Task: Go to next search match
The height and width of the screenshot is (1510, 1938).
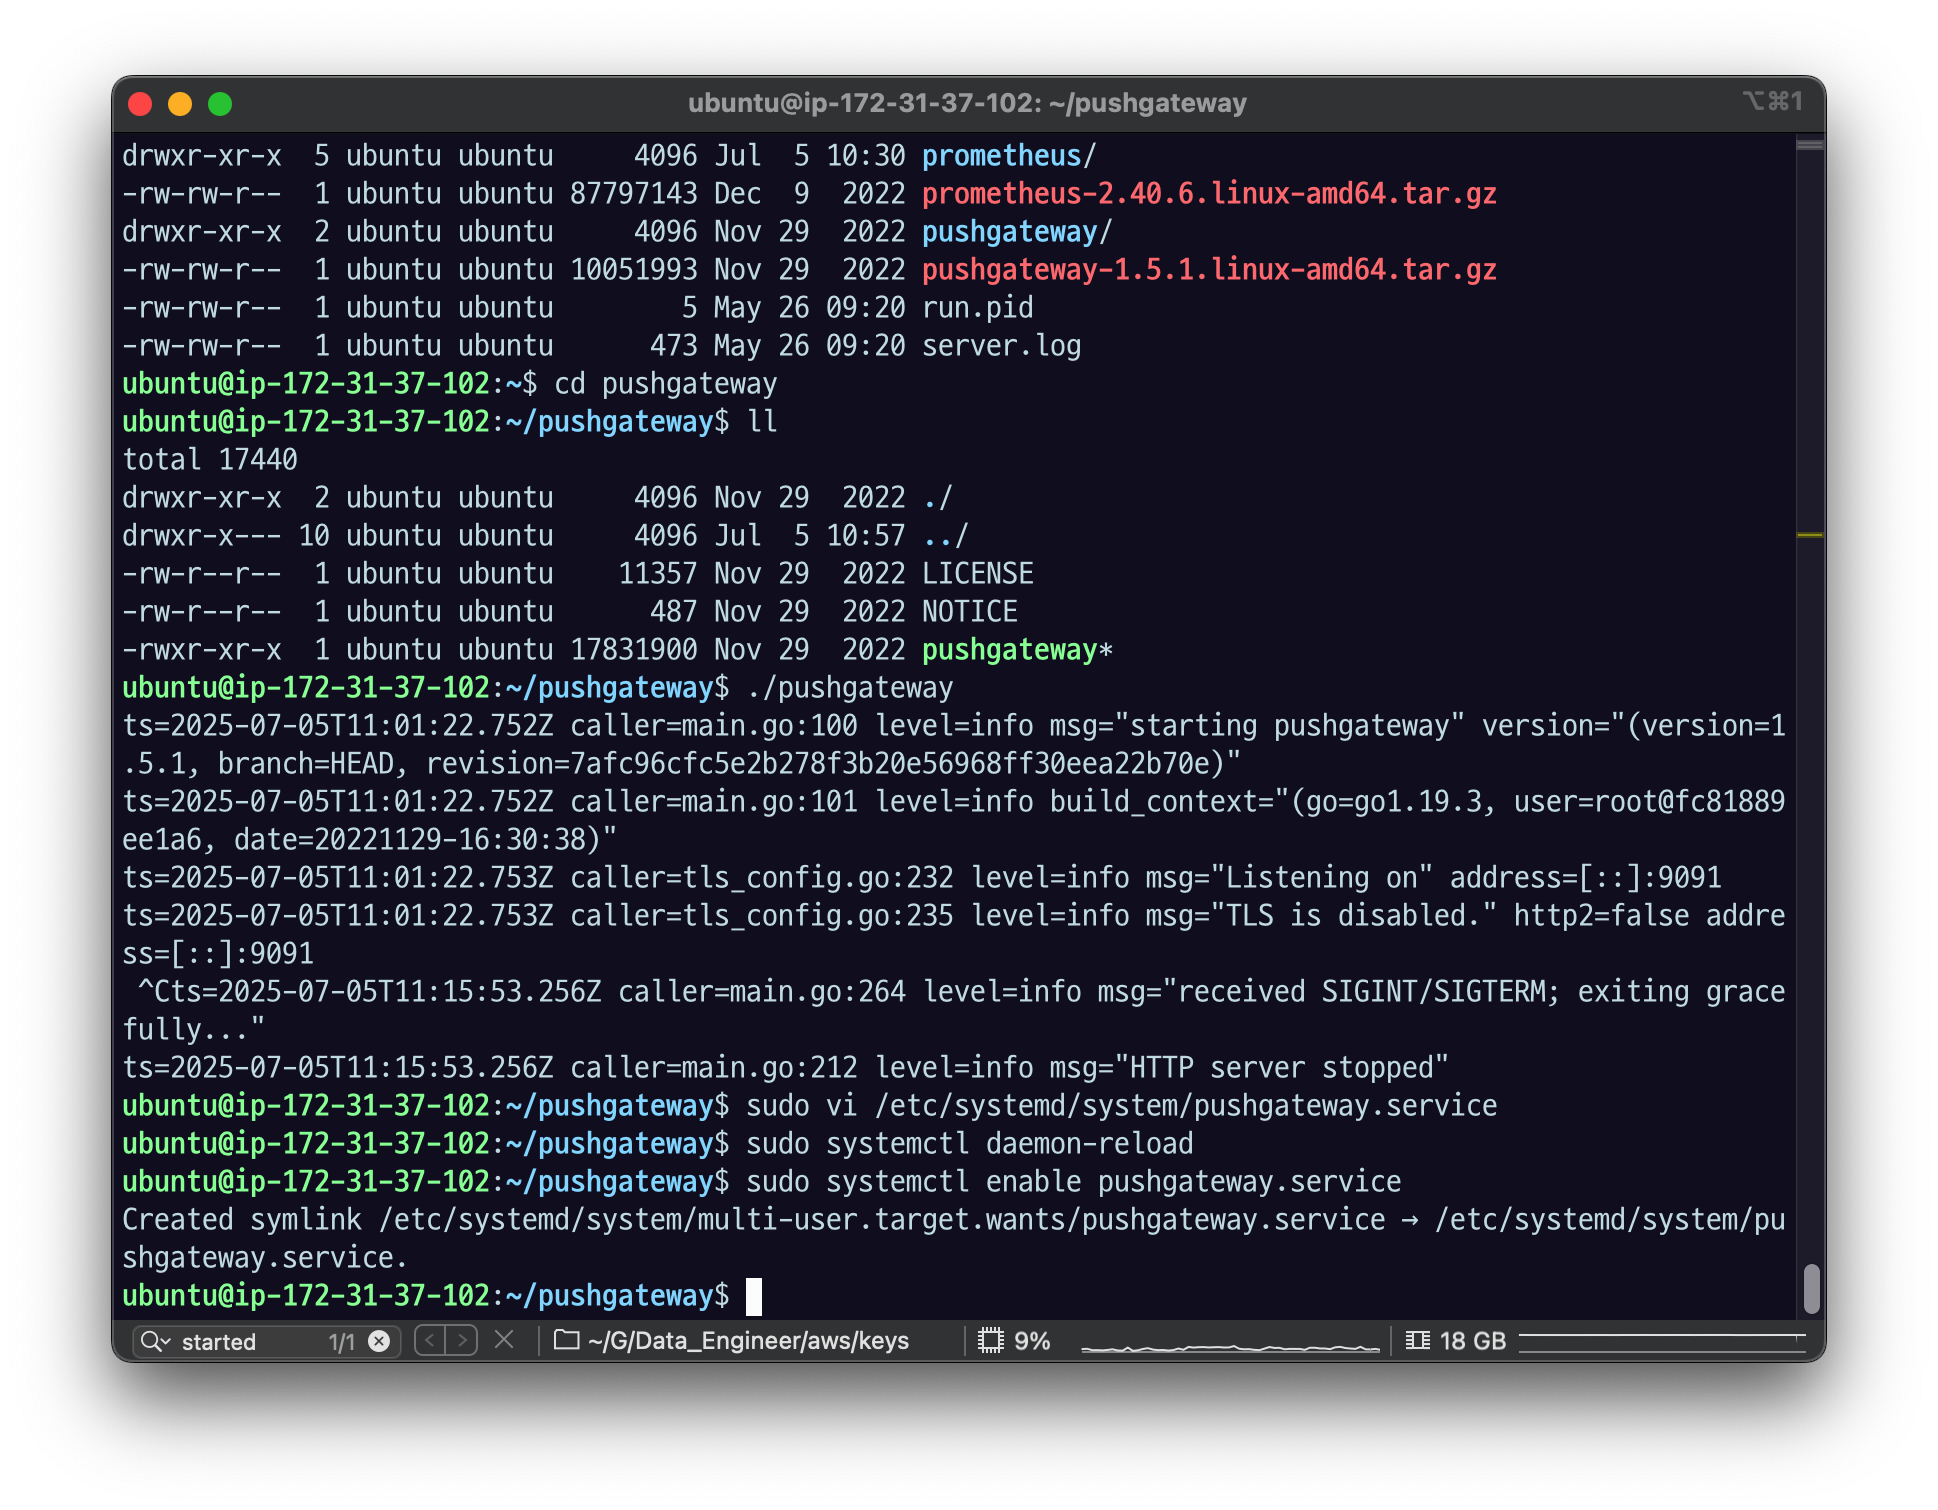Action: coord(462,1340)
